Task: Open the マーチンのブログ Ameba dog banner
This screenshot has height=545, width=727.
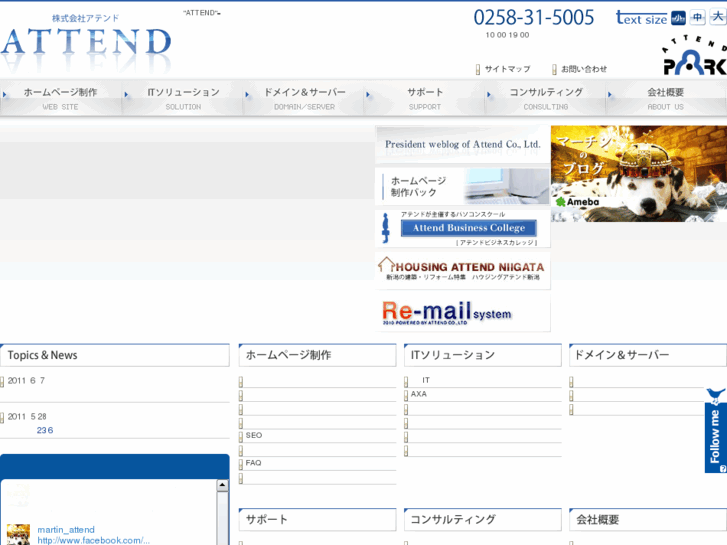Action: [639, 173]
